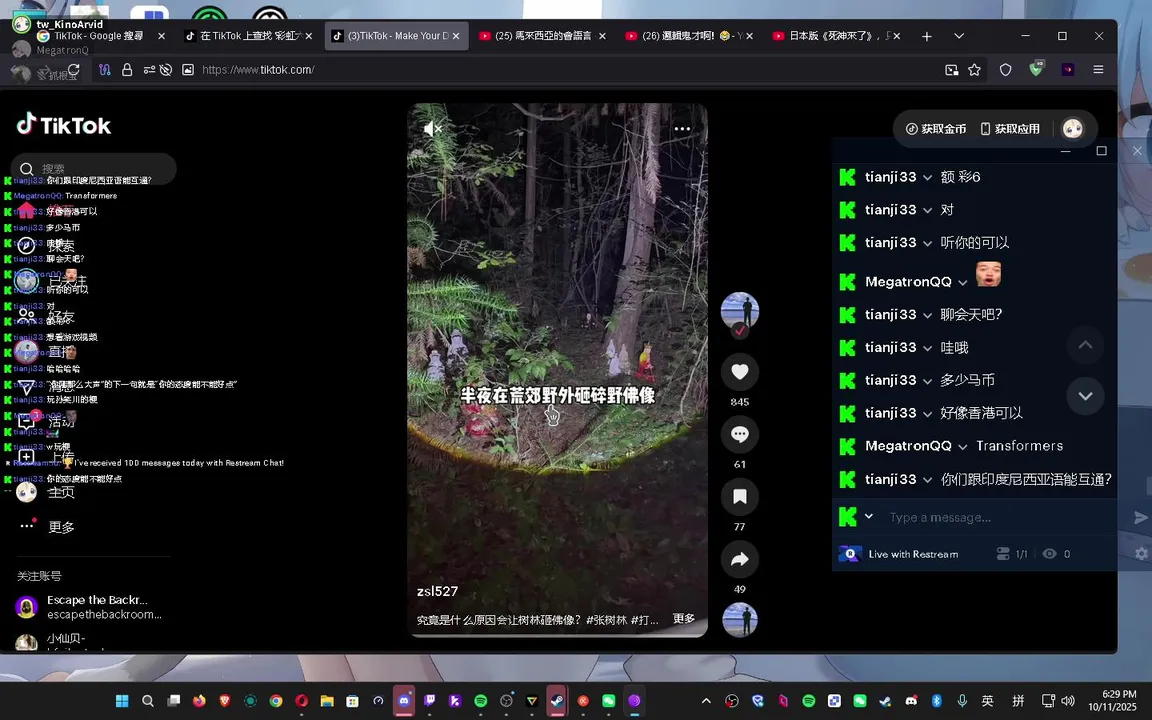Open the sound disc avatar below share count

tap(739, 619)
